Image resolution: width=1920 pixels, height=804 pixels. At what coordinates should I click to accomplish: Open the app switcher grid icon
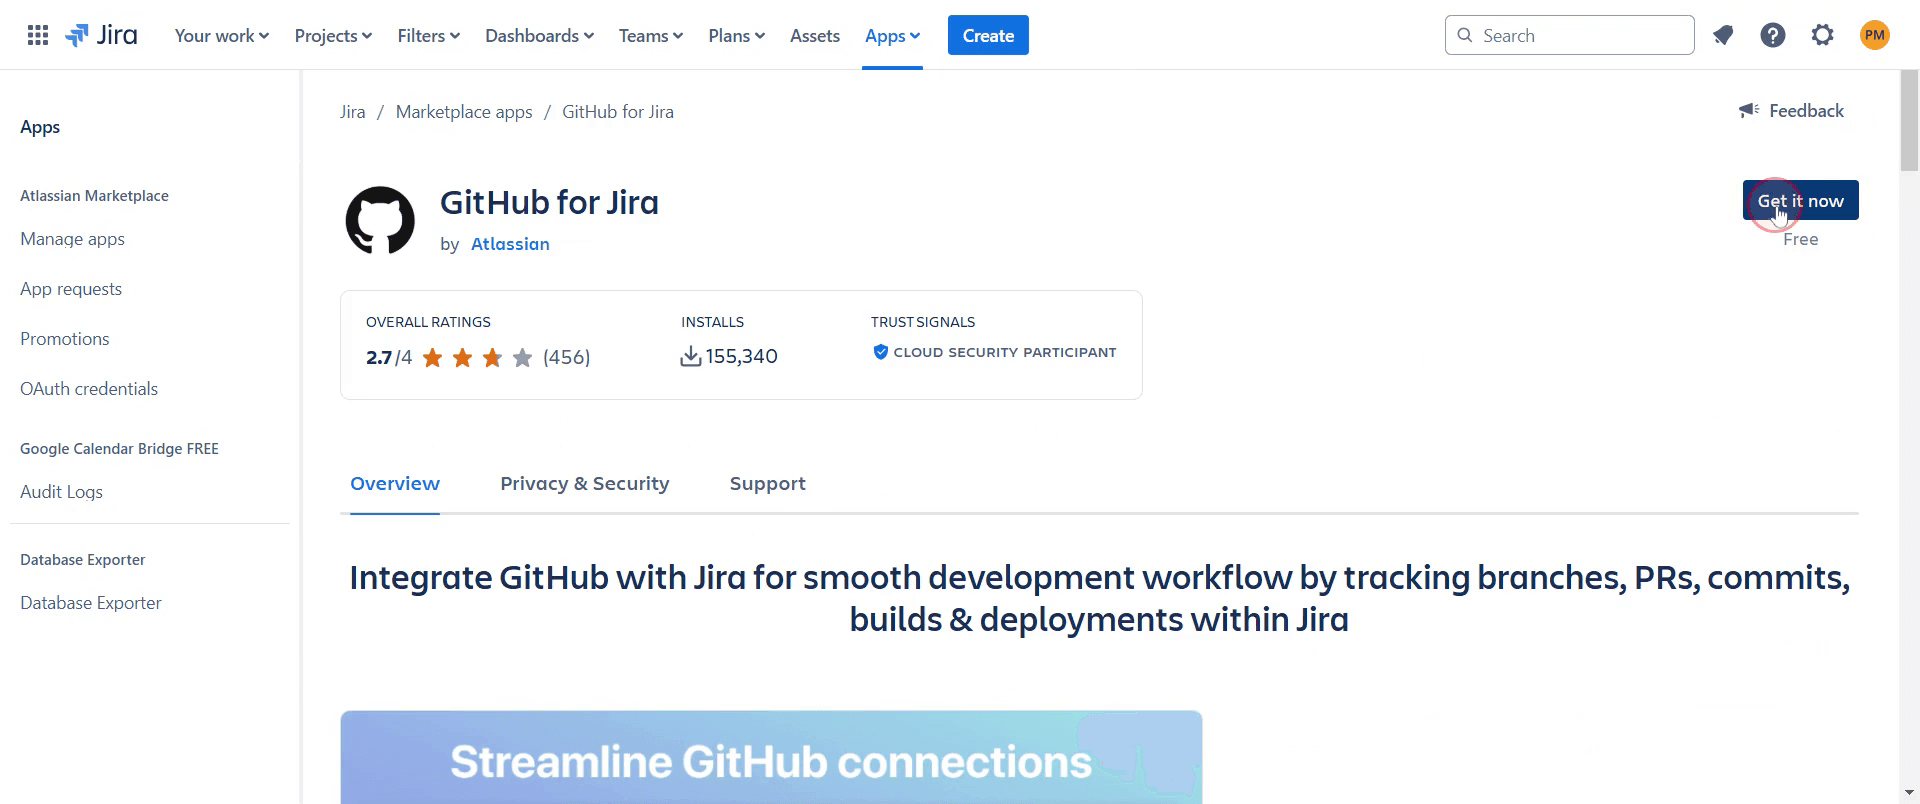click(38, 36)
